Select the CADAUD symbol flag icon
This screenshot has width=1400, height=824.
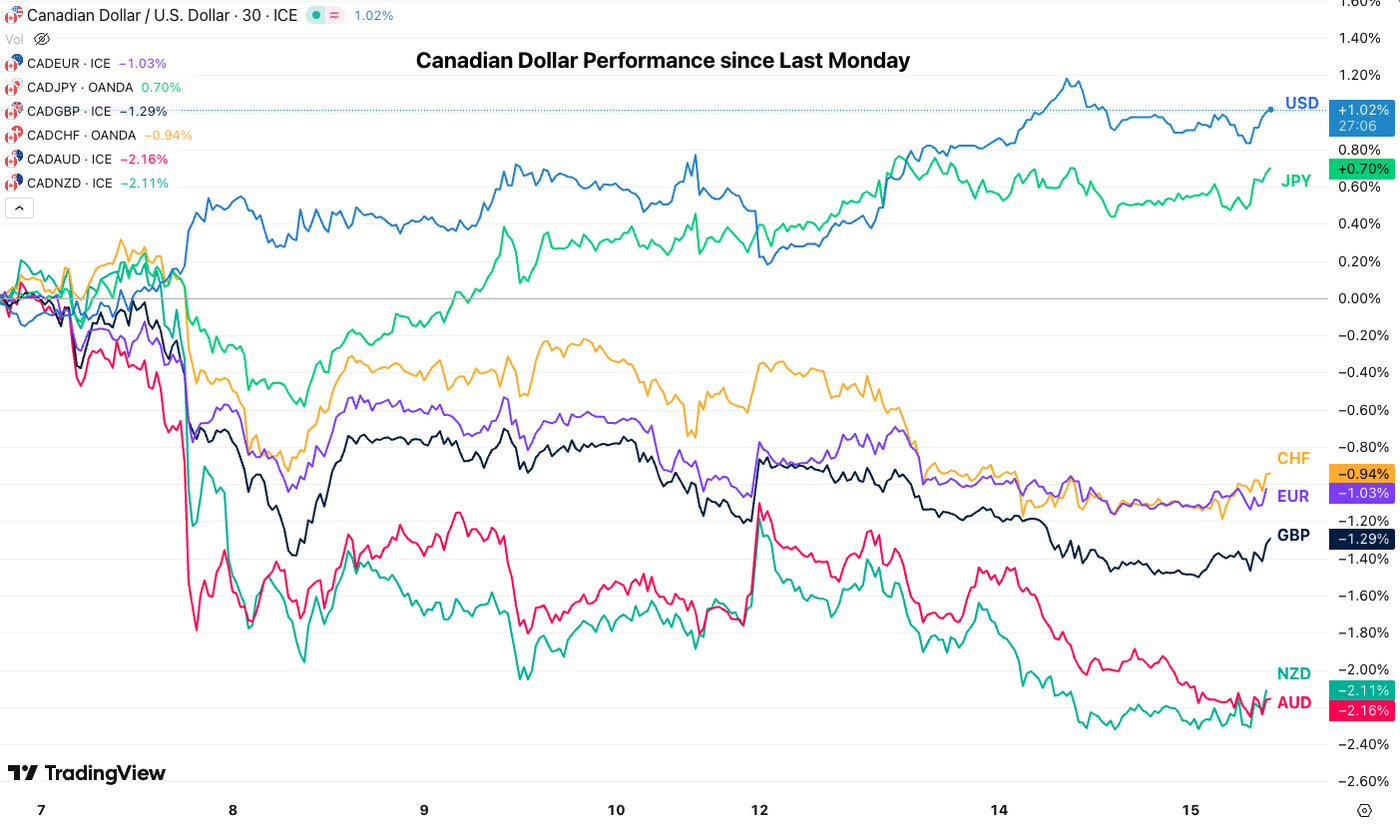(12, 159)
